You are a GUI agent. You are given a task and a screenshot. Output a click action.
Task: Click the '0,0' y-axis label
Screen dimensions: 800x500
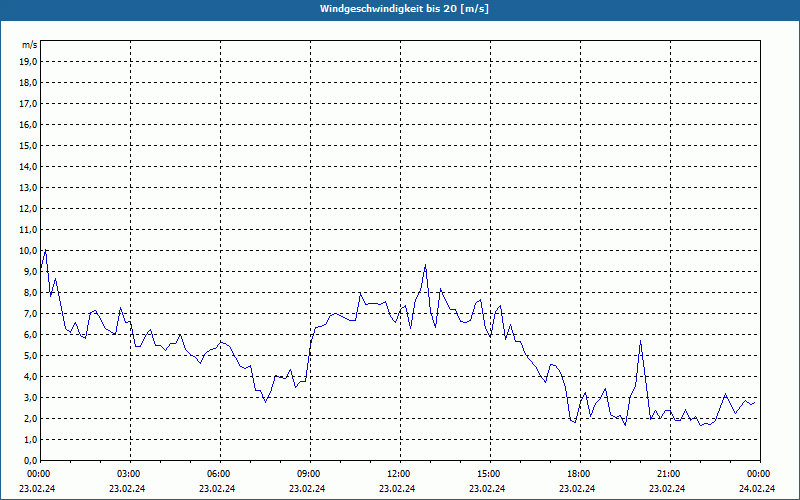point(30,461)
